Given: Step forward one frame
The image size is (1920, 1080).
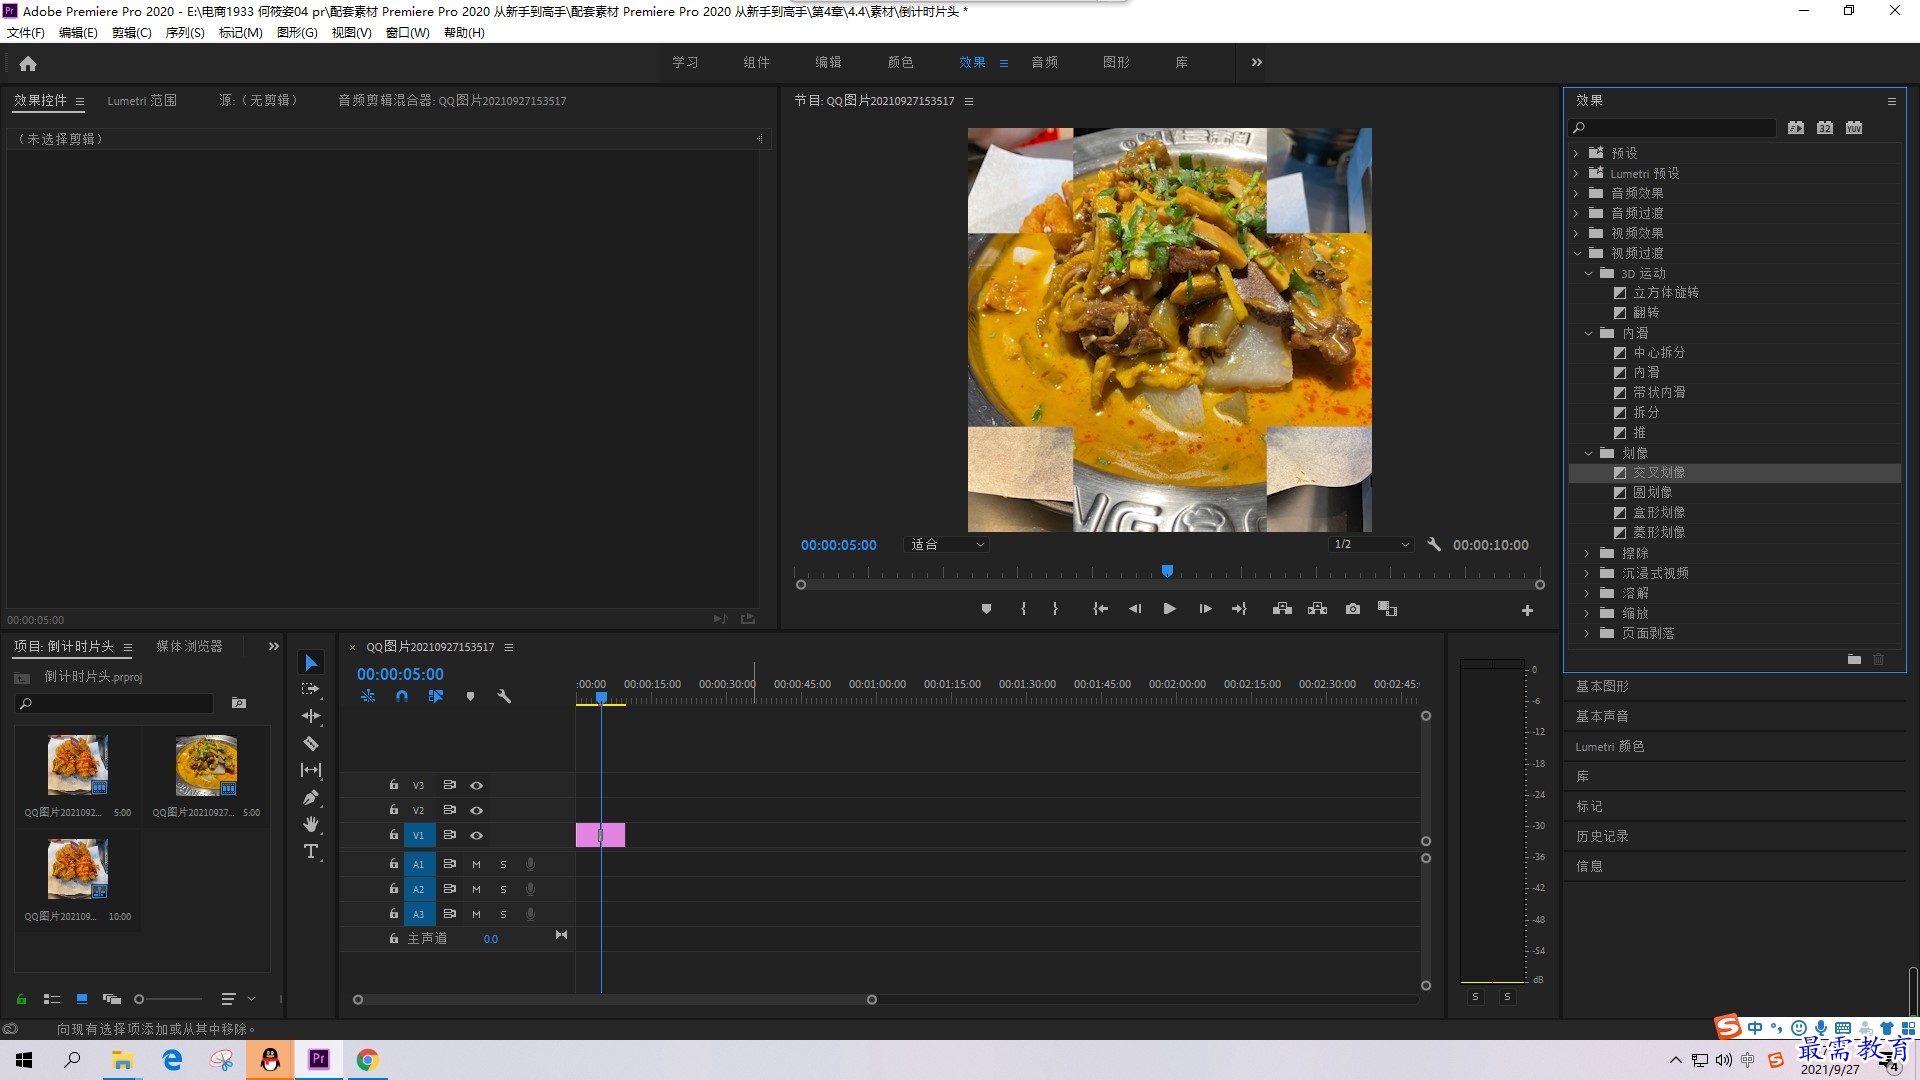Looking at the screenshot, I should click(1205, 609).
